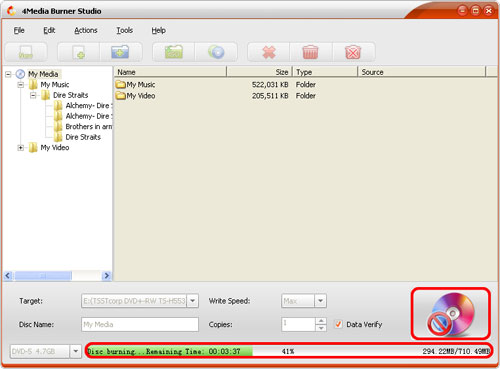Sort by the Source column header
Screen dimensions: 500x369
422,72
